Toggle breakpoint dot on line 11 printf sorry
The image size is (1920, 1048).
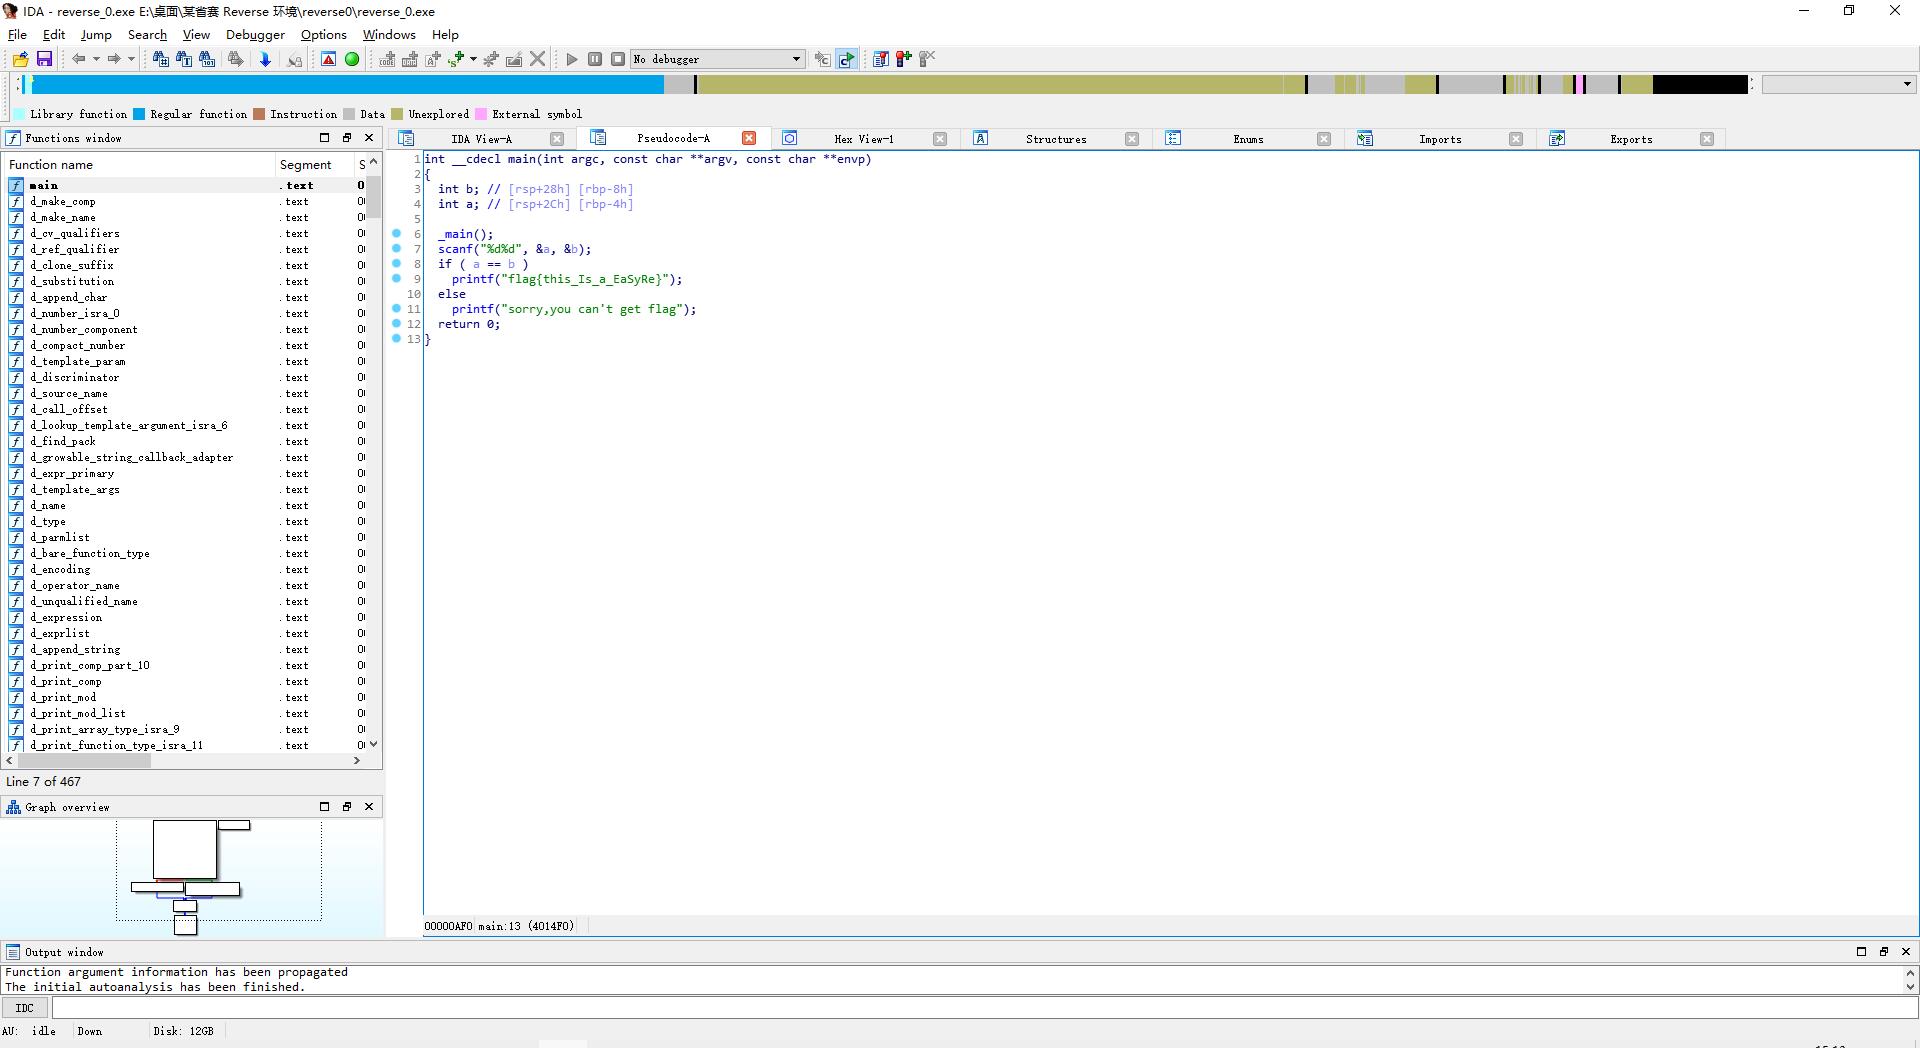[x=397, y=309]
